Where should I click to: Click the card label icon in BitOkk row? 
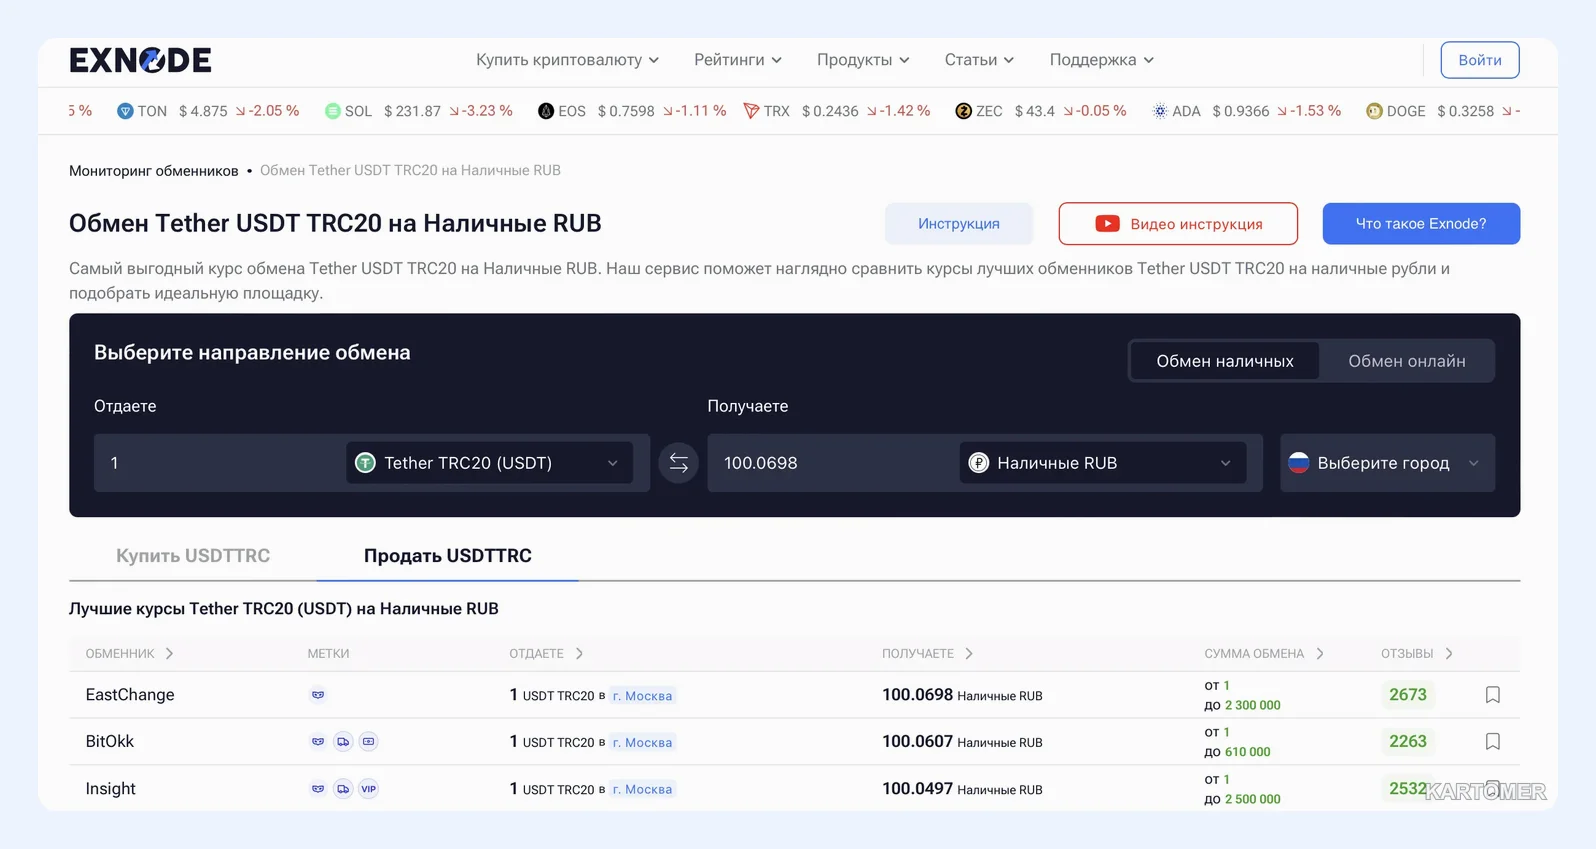click(x=368, y=742)
